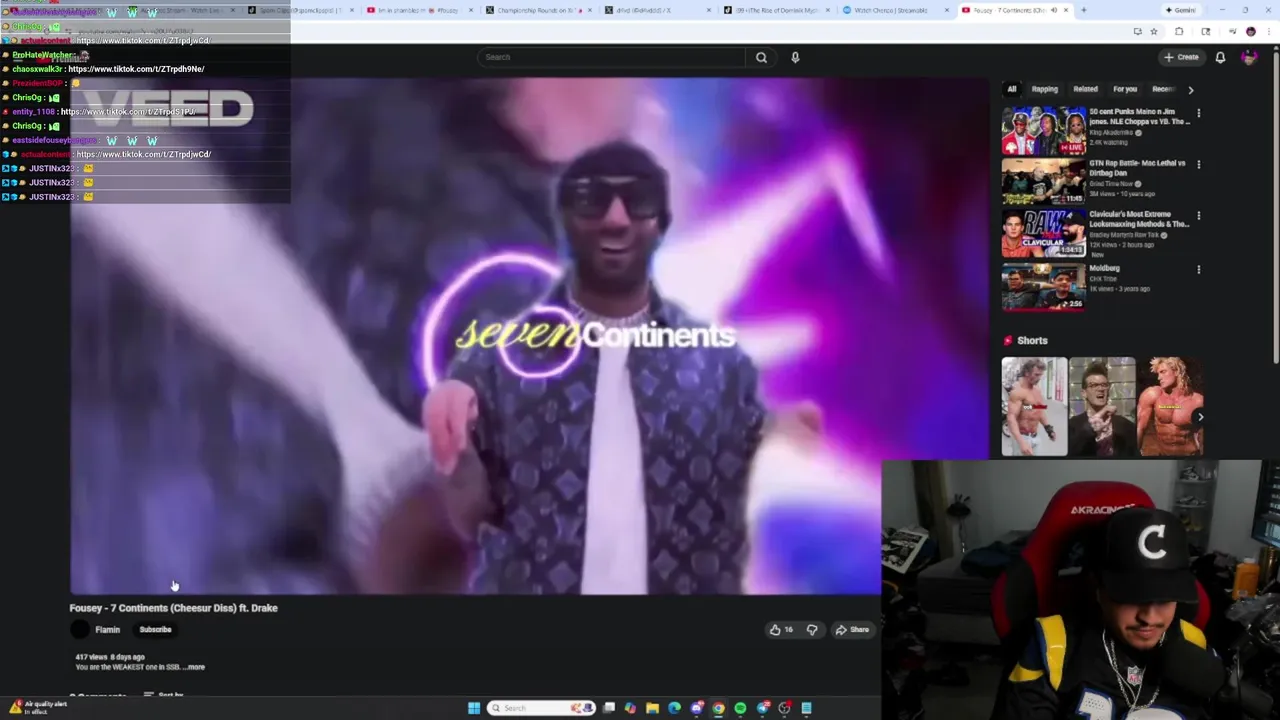Open Notepad from the taskbar
1280x720 pixels.
(x=806, y=708)
